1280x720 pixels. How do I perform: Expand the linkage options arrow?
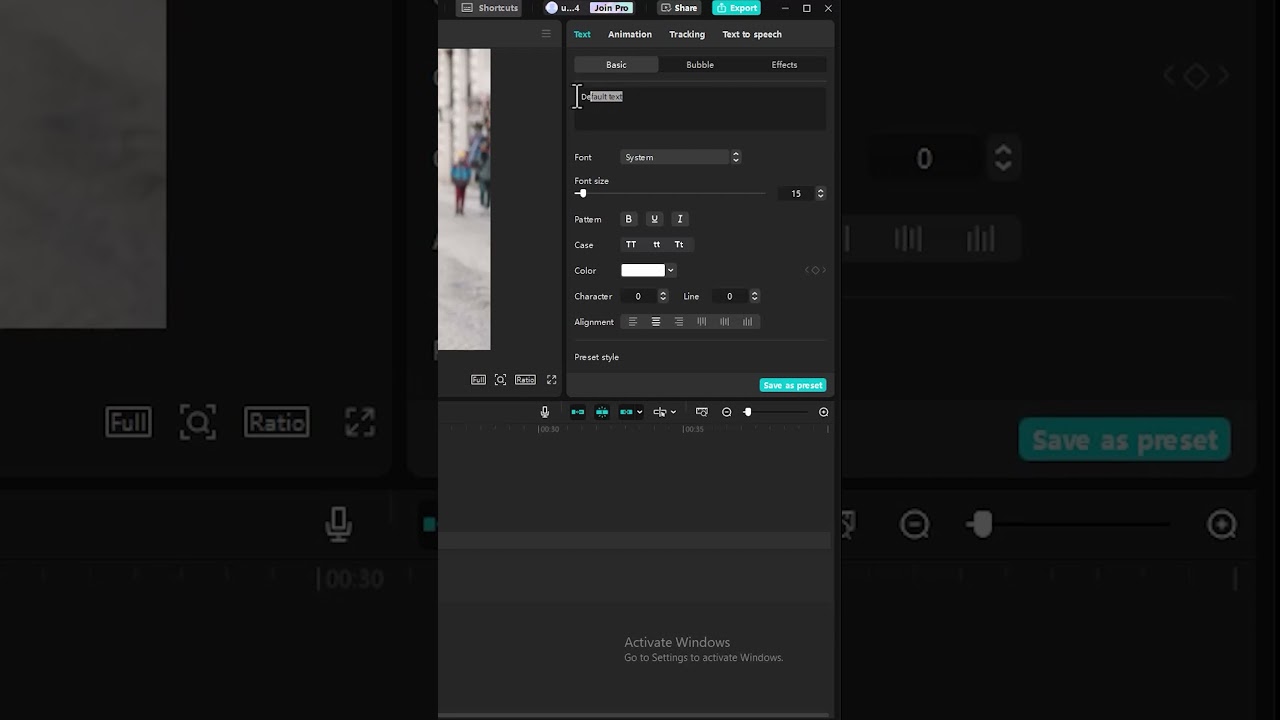640,412
